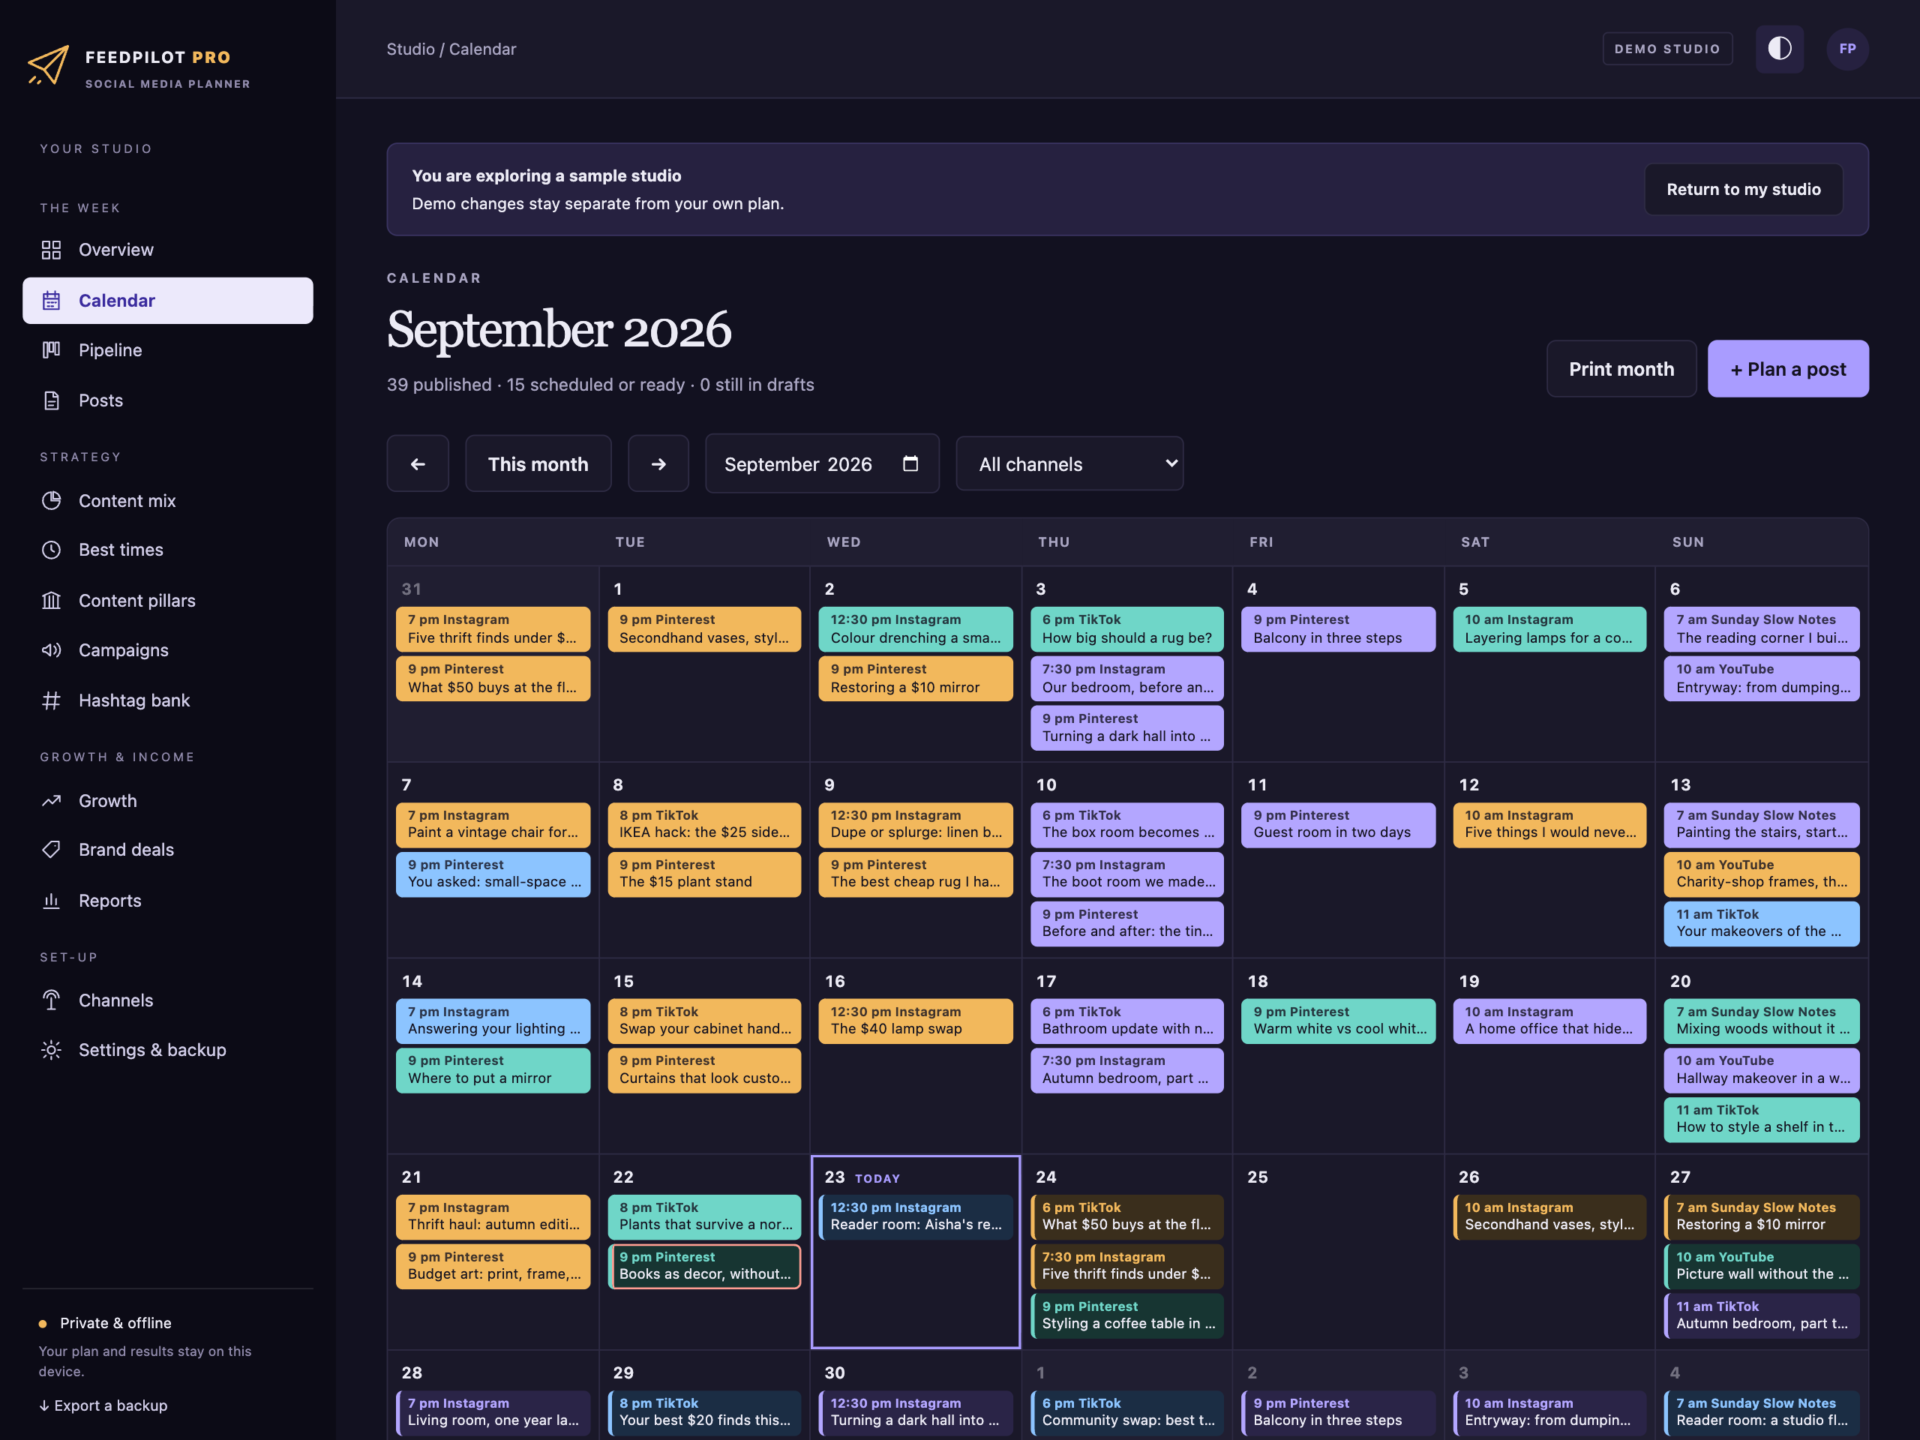The height and width of the screenshot is (1440, 1920).
Task: Open the 'The $40 lamp swap' post
Action: tap(915, 1021)
